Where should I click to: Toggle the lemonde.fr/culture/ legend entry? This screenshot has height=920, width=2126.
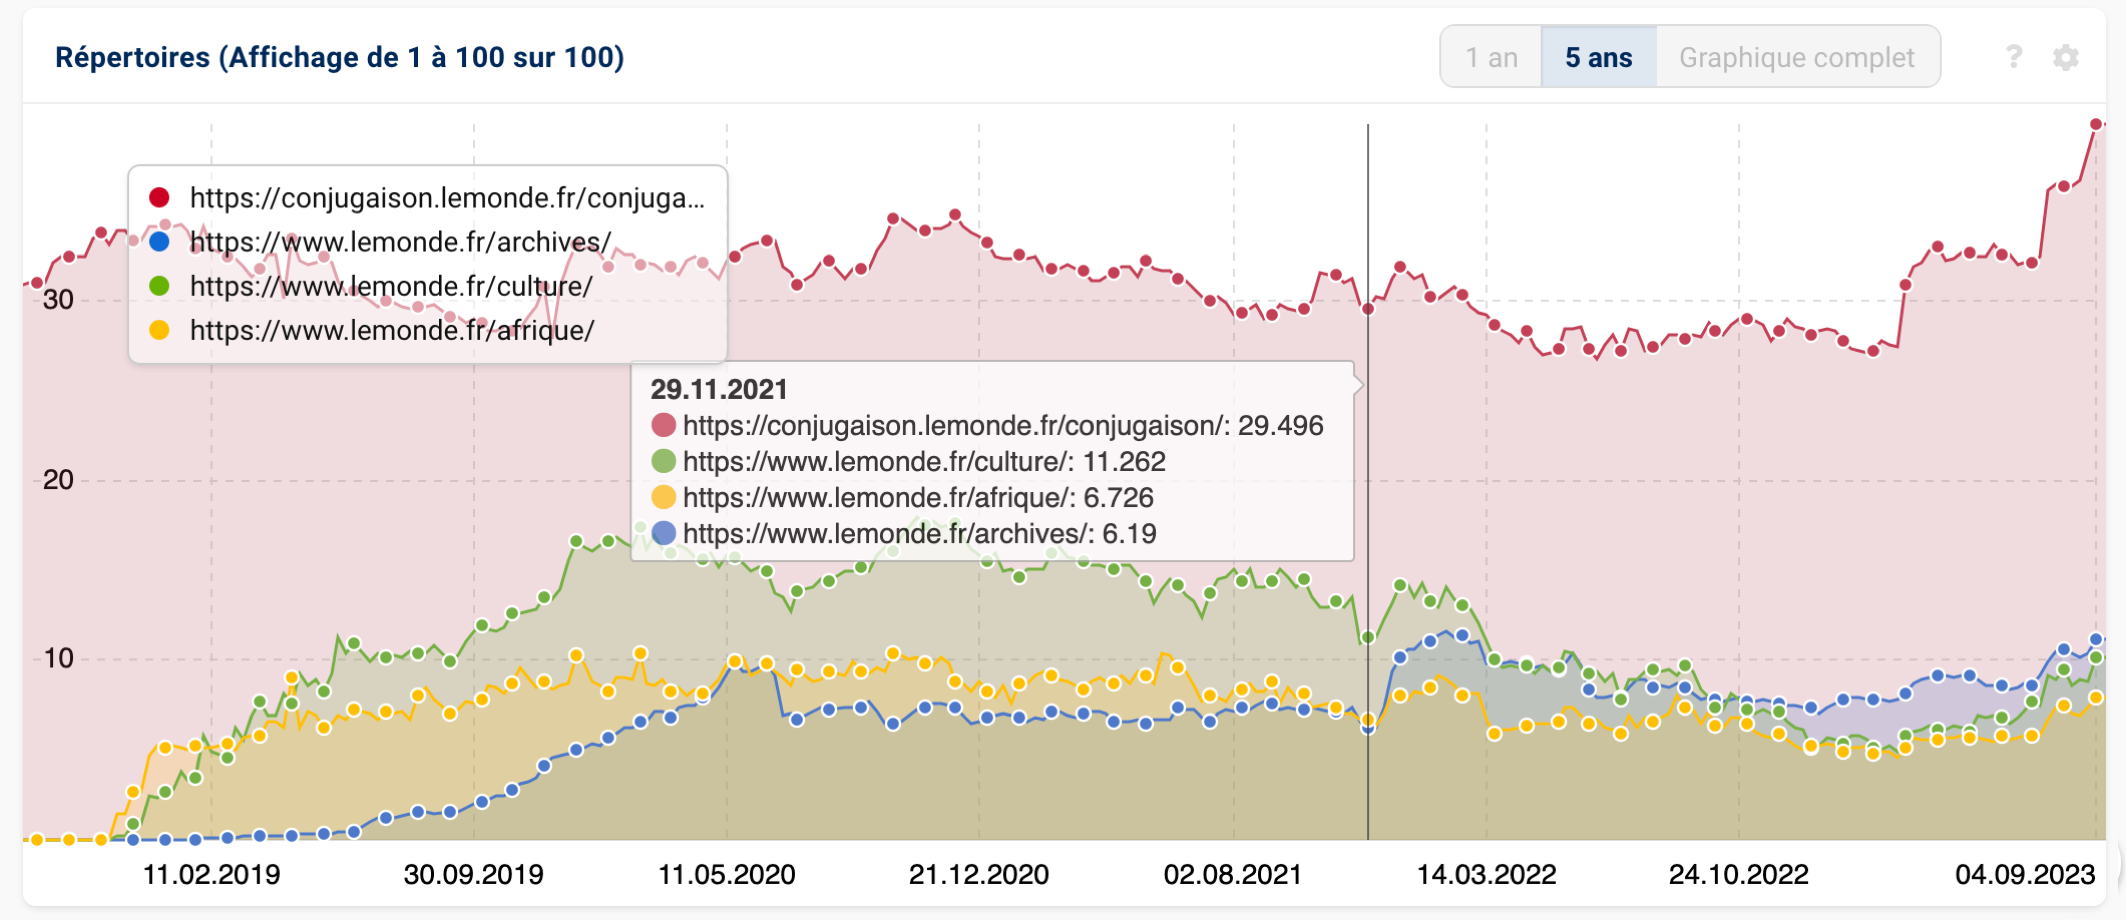tap(371, 286)
